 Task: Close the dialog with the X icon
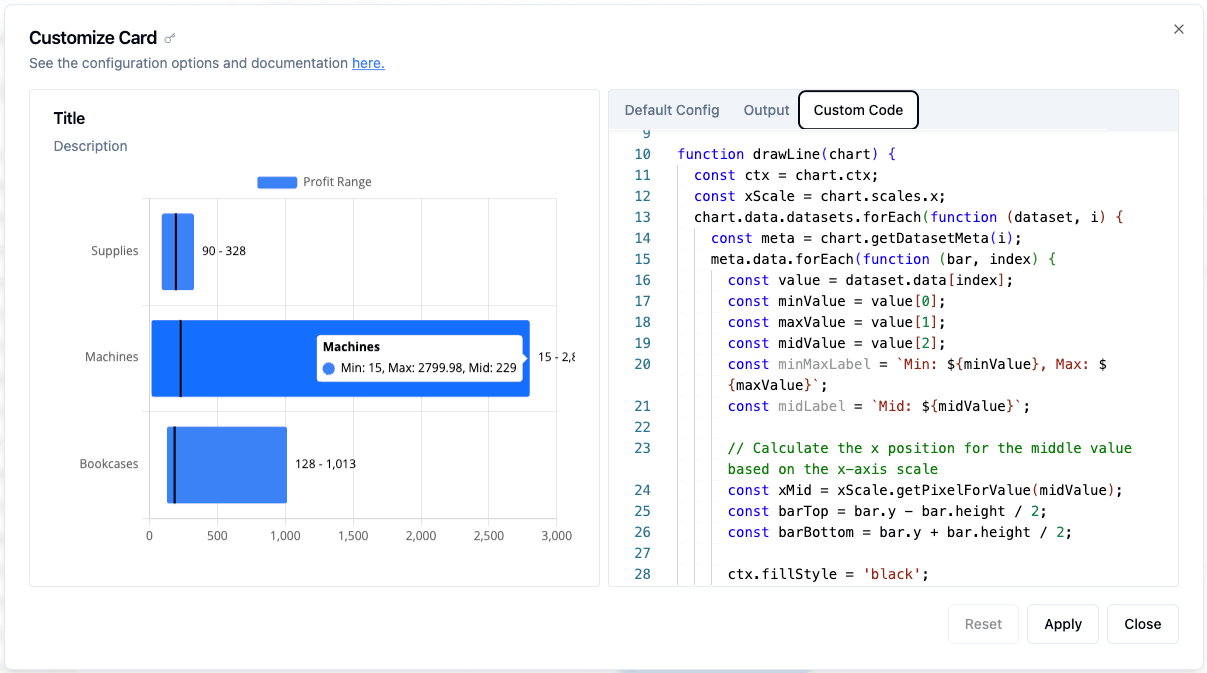coord(1179,29)
